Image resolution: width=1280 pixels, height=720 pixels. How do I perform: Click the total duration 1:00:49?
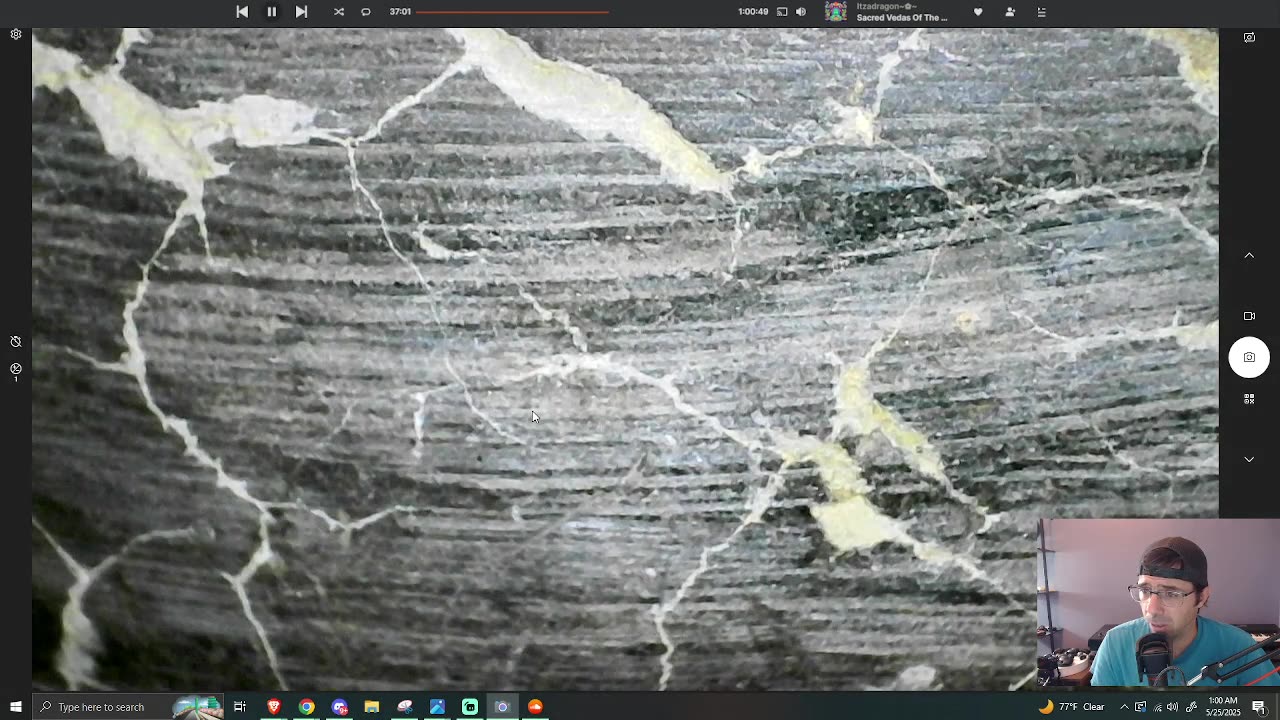[x=753, y=12]
